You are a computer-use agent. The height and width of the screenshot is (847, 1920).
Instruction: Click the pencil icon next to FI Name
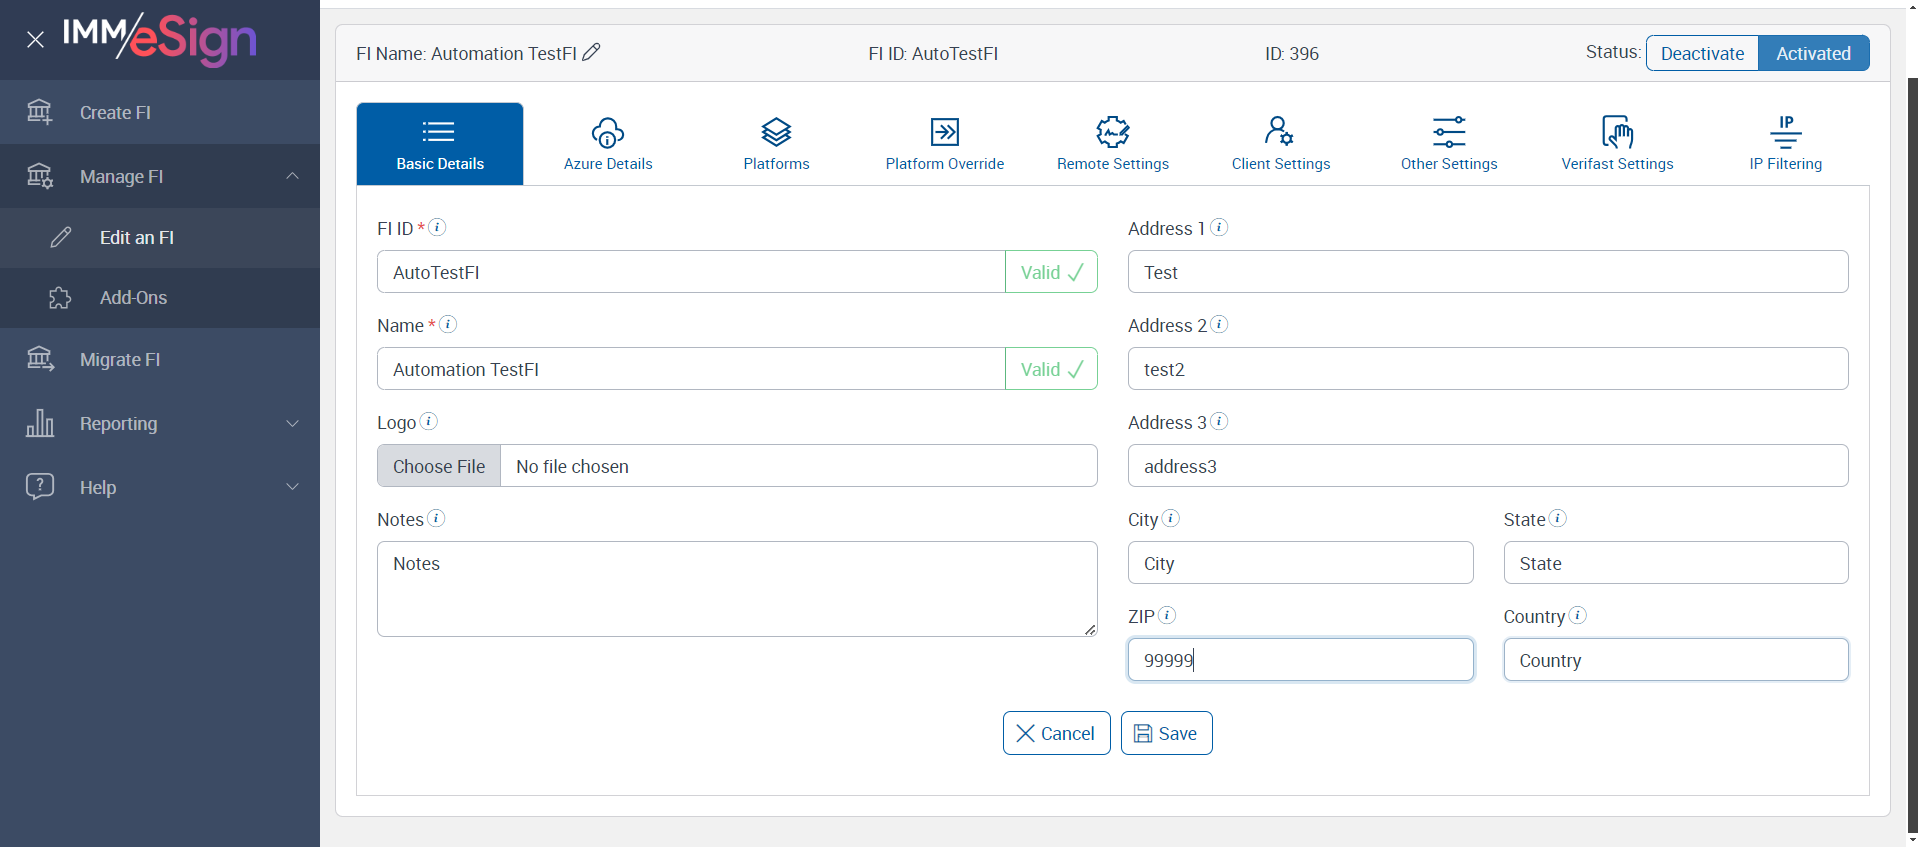pos(591,52)
